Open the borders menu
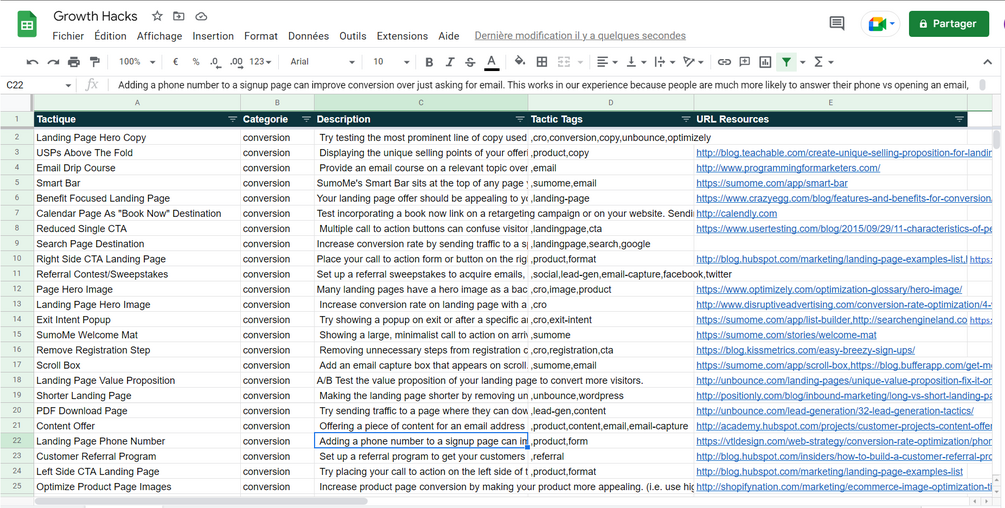The width and height of the screenshot is (1005, 508). click(542, 62)
